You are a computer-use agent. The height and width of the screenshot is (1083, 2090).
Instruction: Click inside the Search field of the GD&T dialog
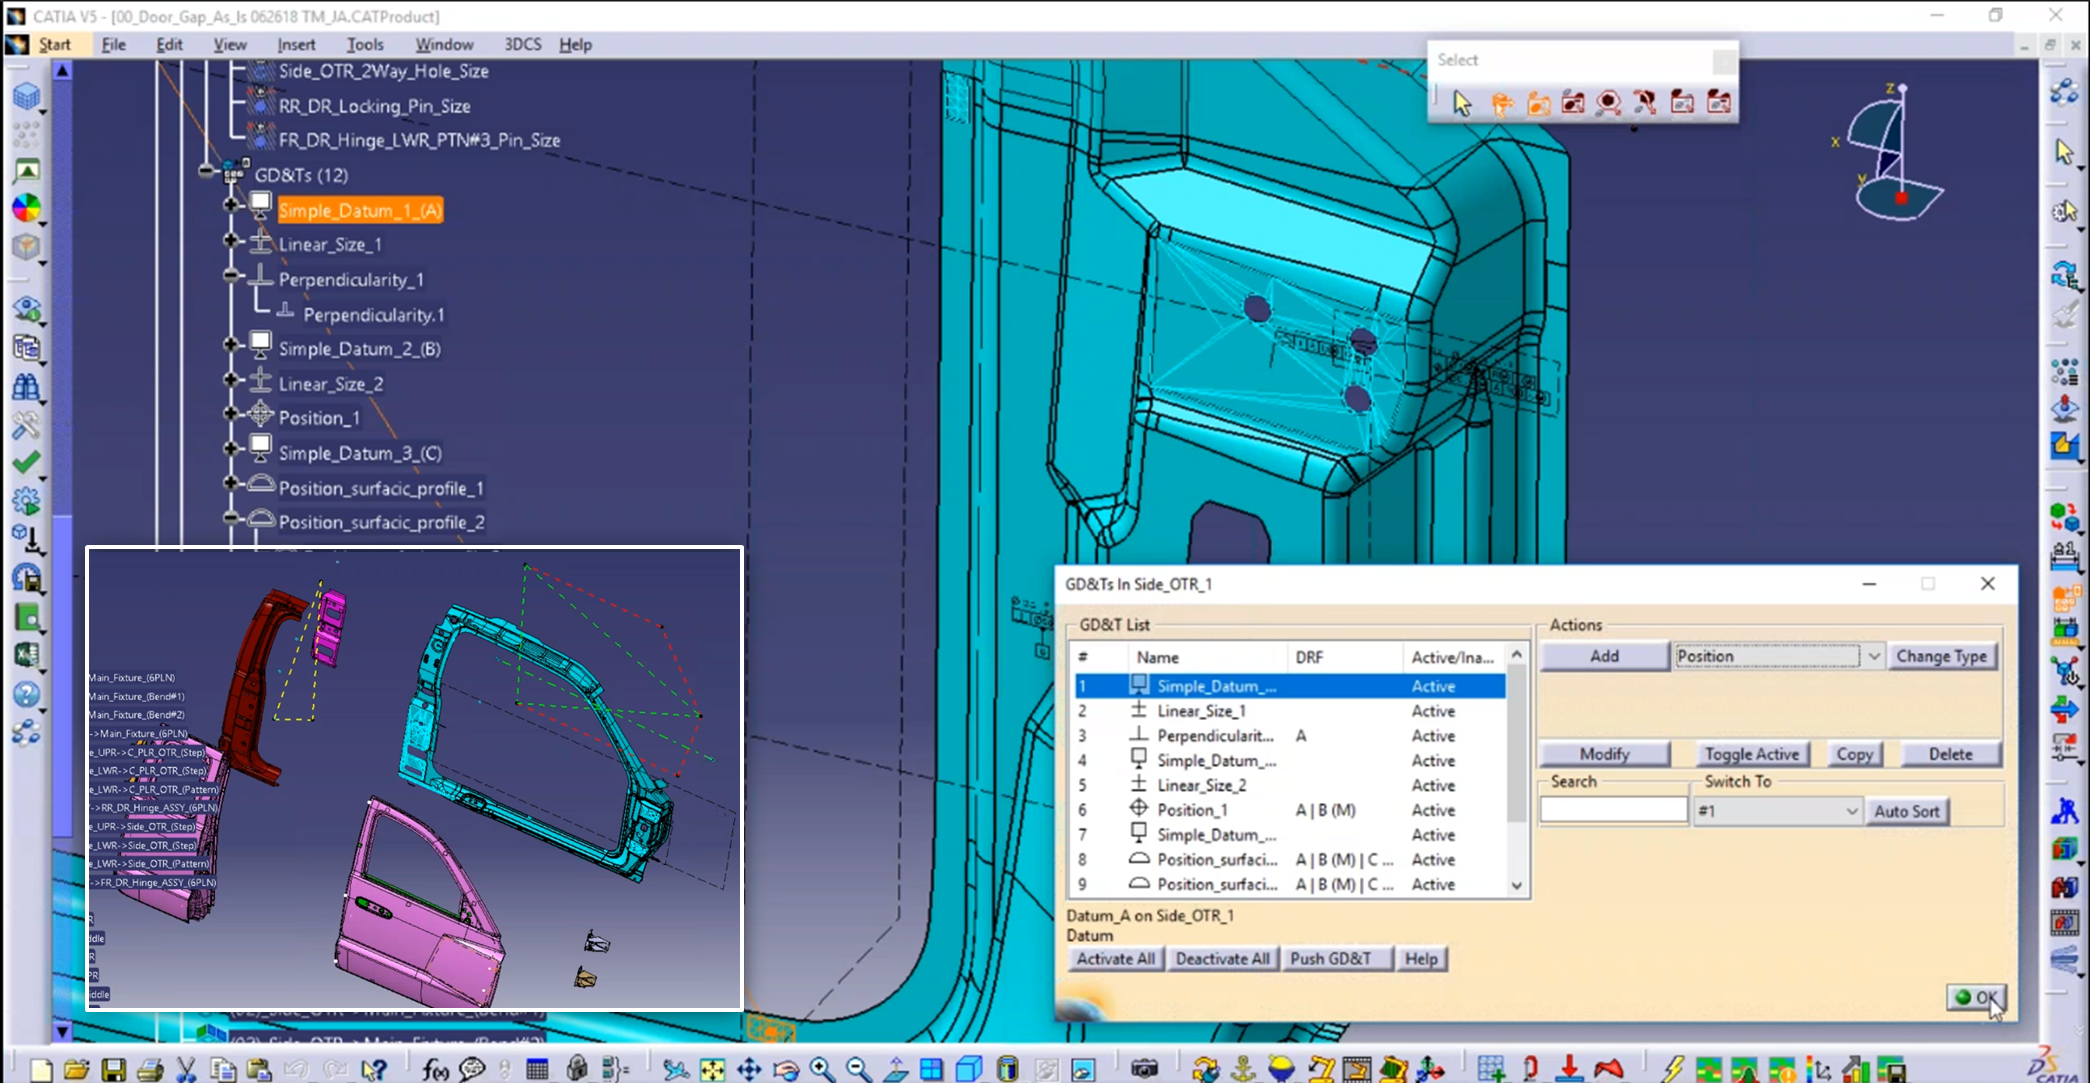(1613, 808)
